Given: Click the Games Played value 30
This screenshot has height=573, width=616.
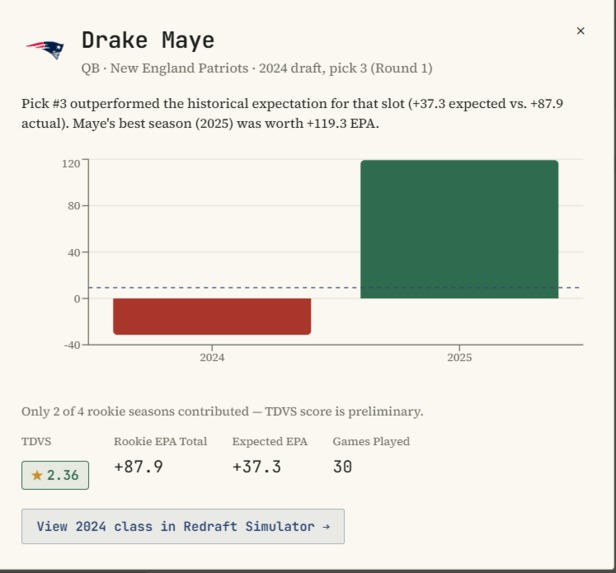Looking at the screenshot, I should click(343, 467).
